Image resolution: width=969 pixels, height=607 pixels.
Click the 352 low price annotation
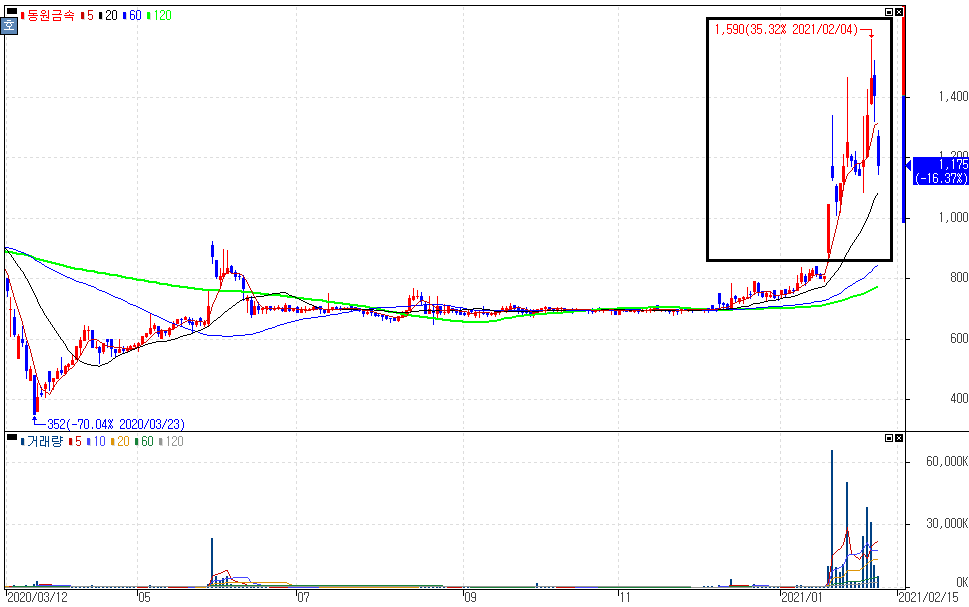click(116, 424)
